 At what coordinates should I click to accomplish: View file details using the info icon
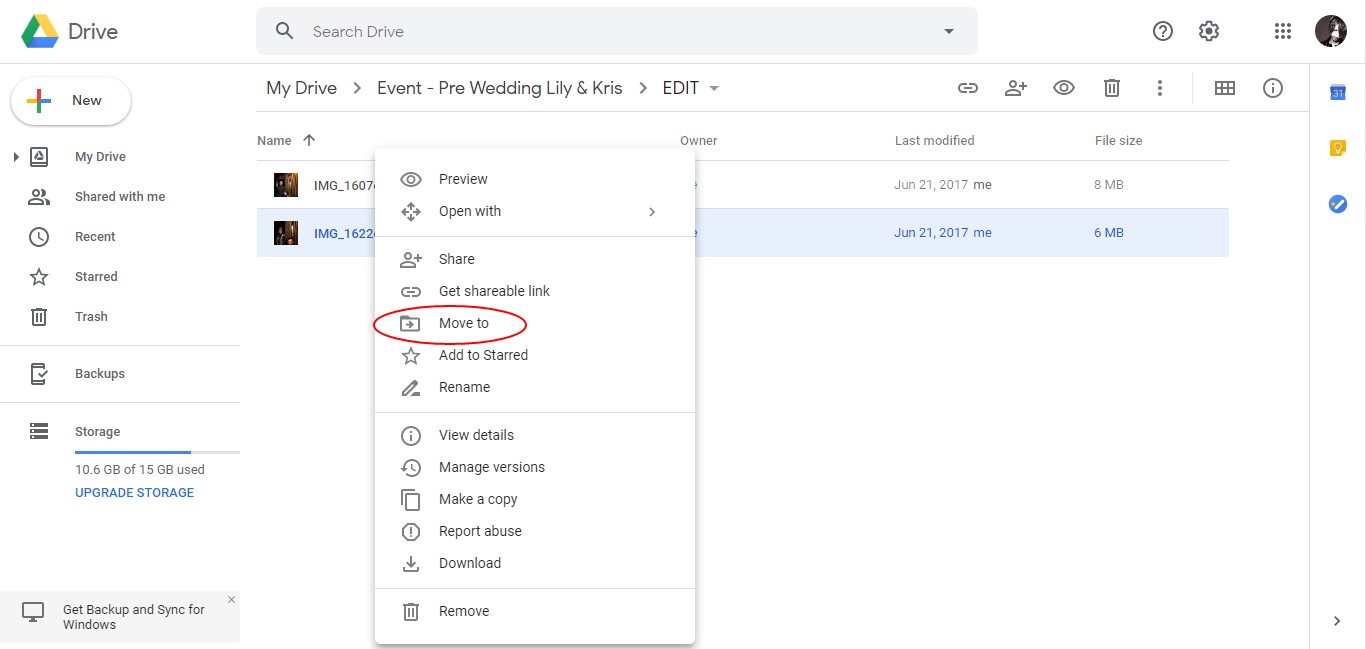coord(1272,88)
